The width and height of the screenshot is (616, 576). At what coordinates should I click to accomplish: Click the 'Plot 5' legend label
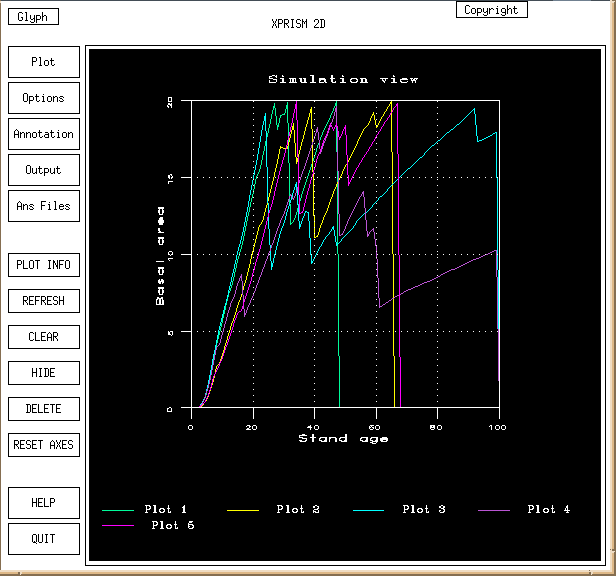pyautogui.click(x=173, y=525)
